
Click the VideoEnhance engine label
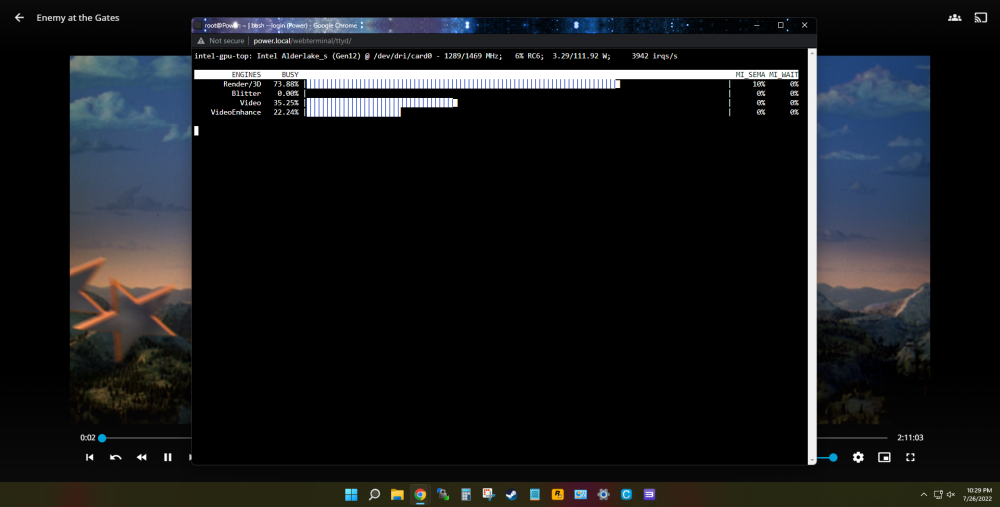[x=235, y=112]
